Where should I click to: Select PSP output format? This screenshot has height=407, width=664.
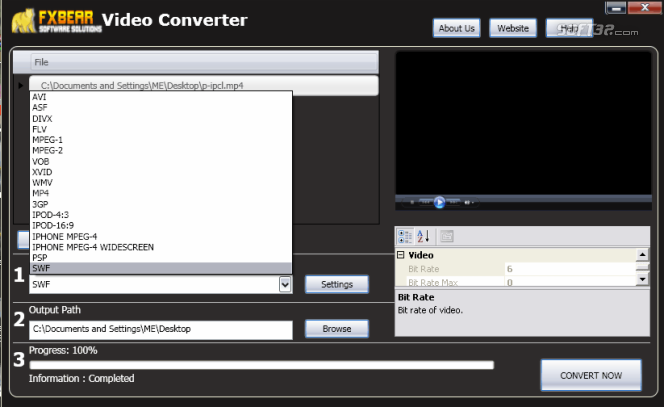pos(161,257)
